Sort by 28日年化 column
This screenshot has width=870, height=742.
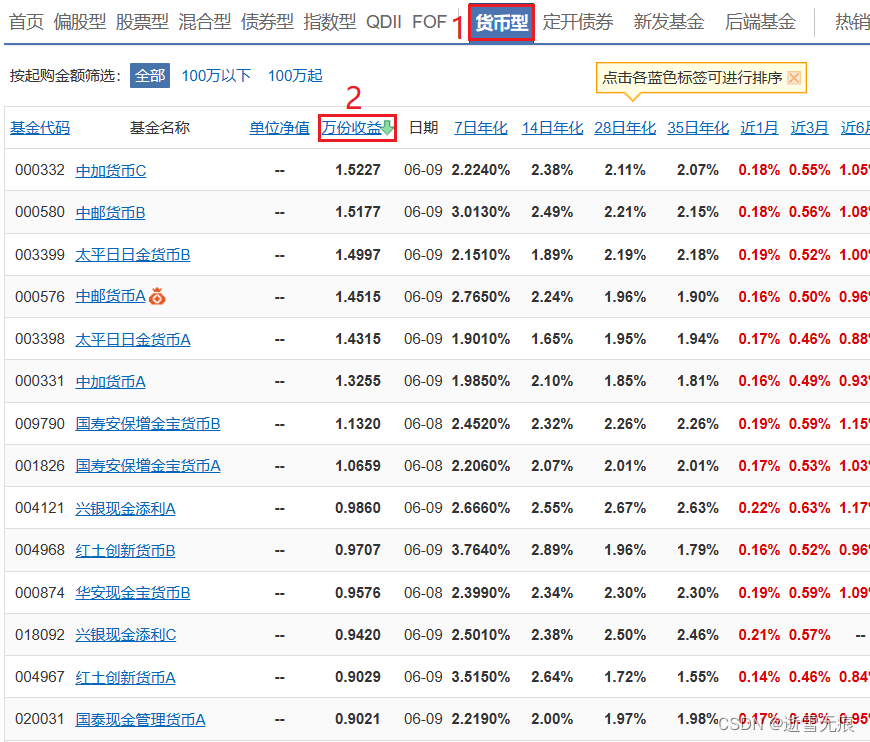(x=625, y=128)
